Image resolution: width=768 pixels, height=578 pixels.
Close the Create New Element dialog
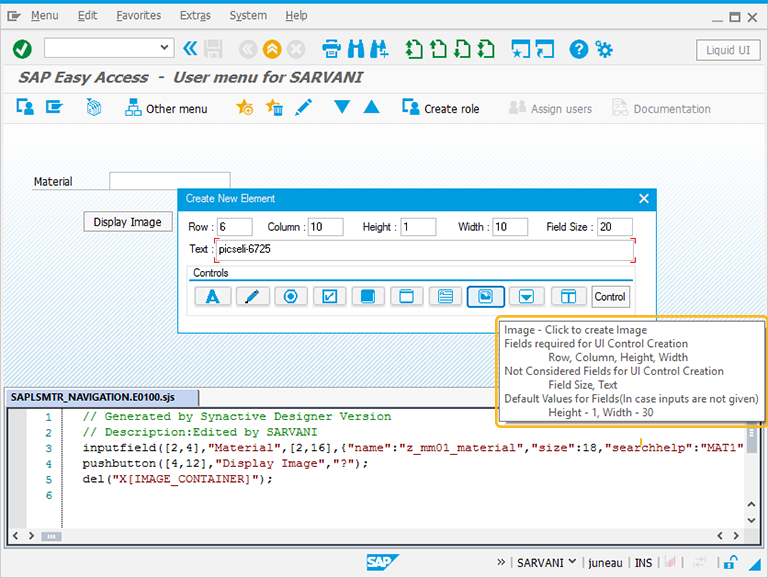pyautogui.click(x=644, y=198)
